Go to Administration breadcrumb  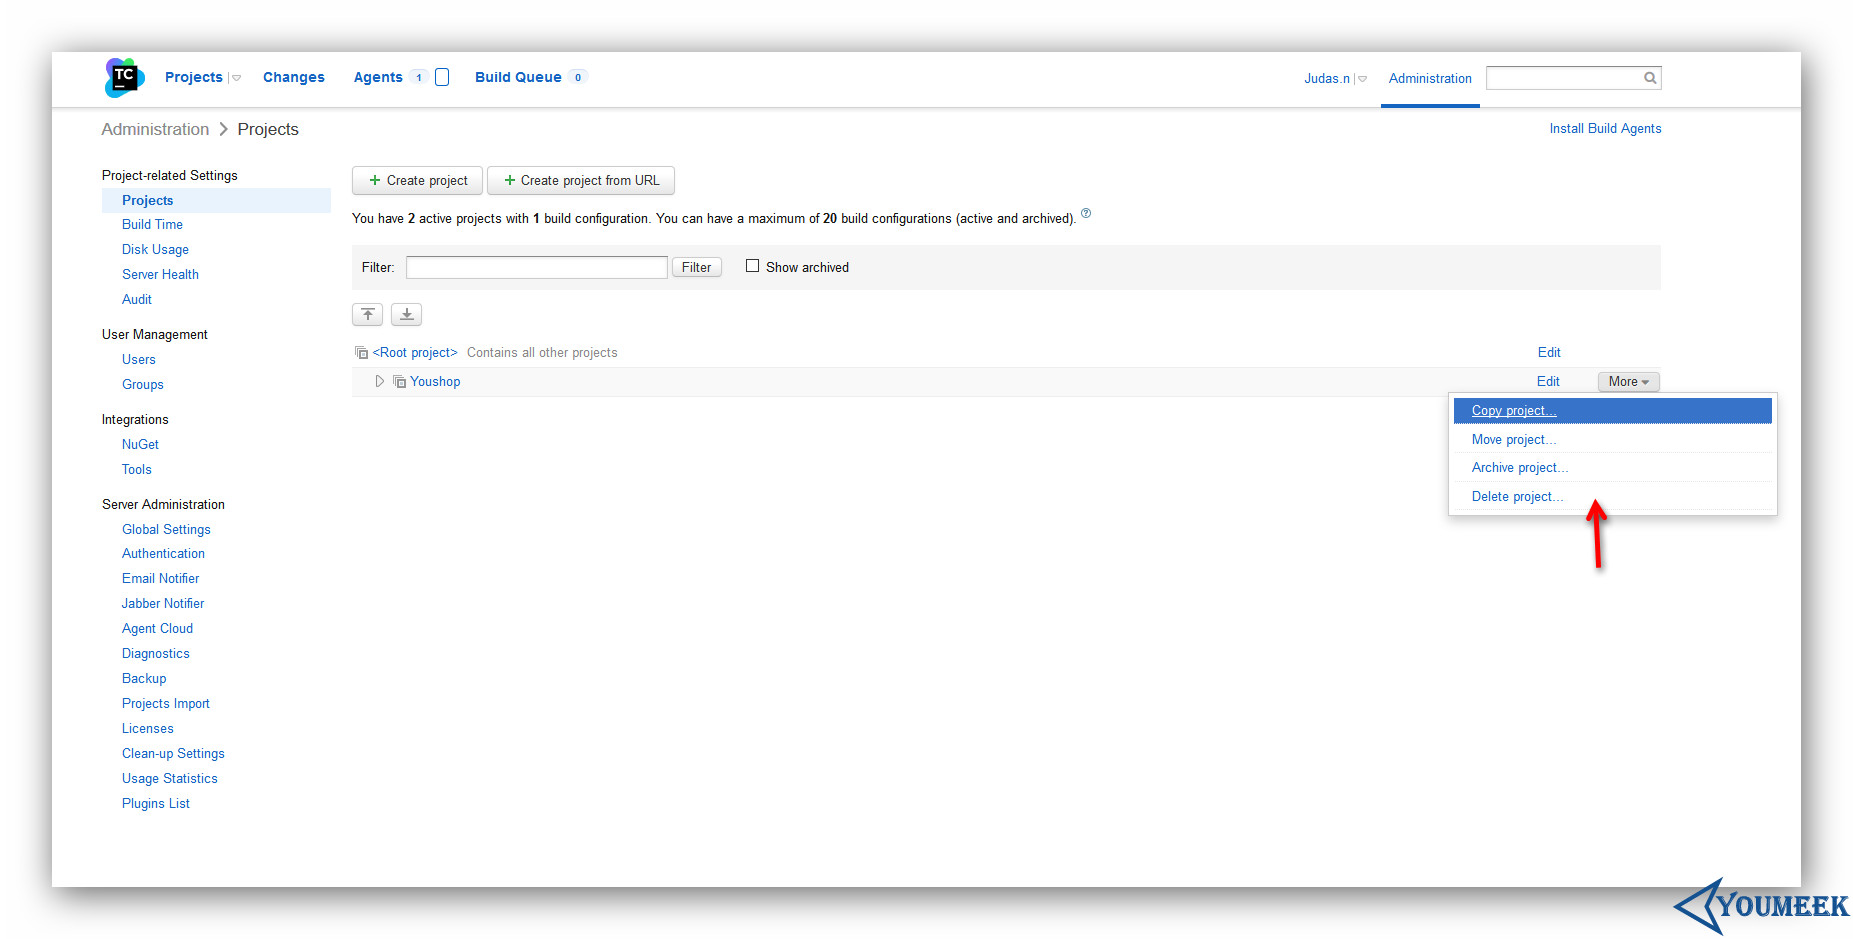tap(155, 129)
